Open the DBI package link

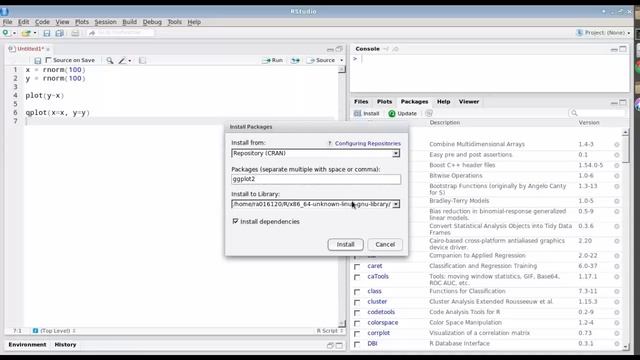[x=372, y=344]
